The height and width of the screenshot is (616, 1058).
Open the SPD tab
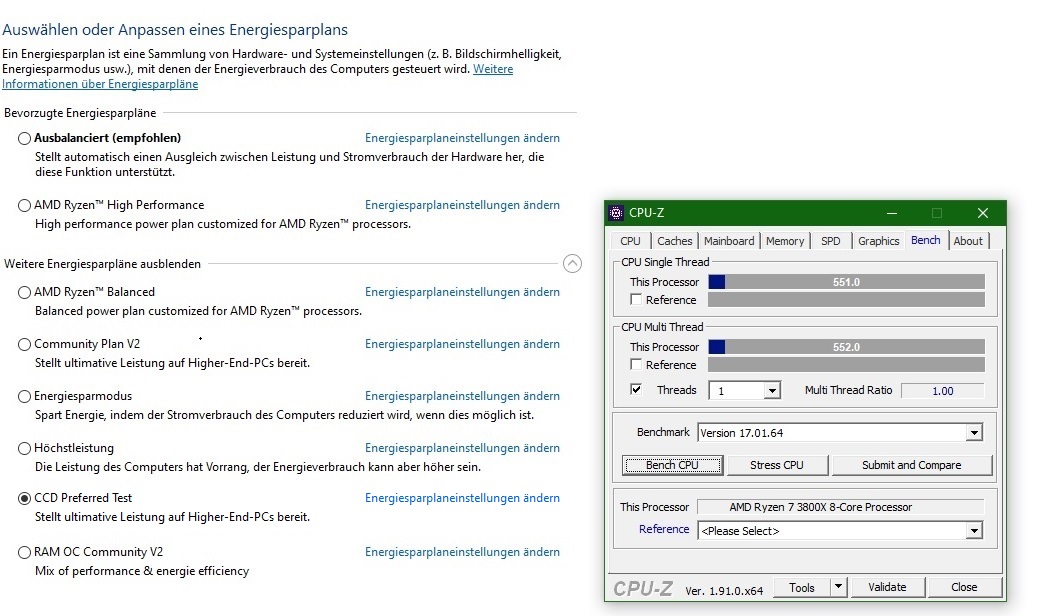831,241
